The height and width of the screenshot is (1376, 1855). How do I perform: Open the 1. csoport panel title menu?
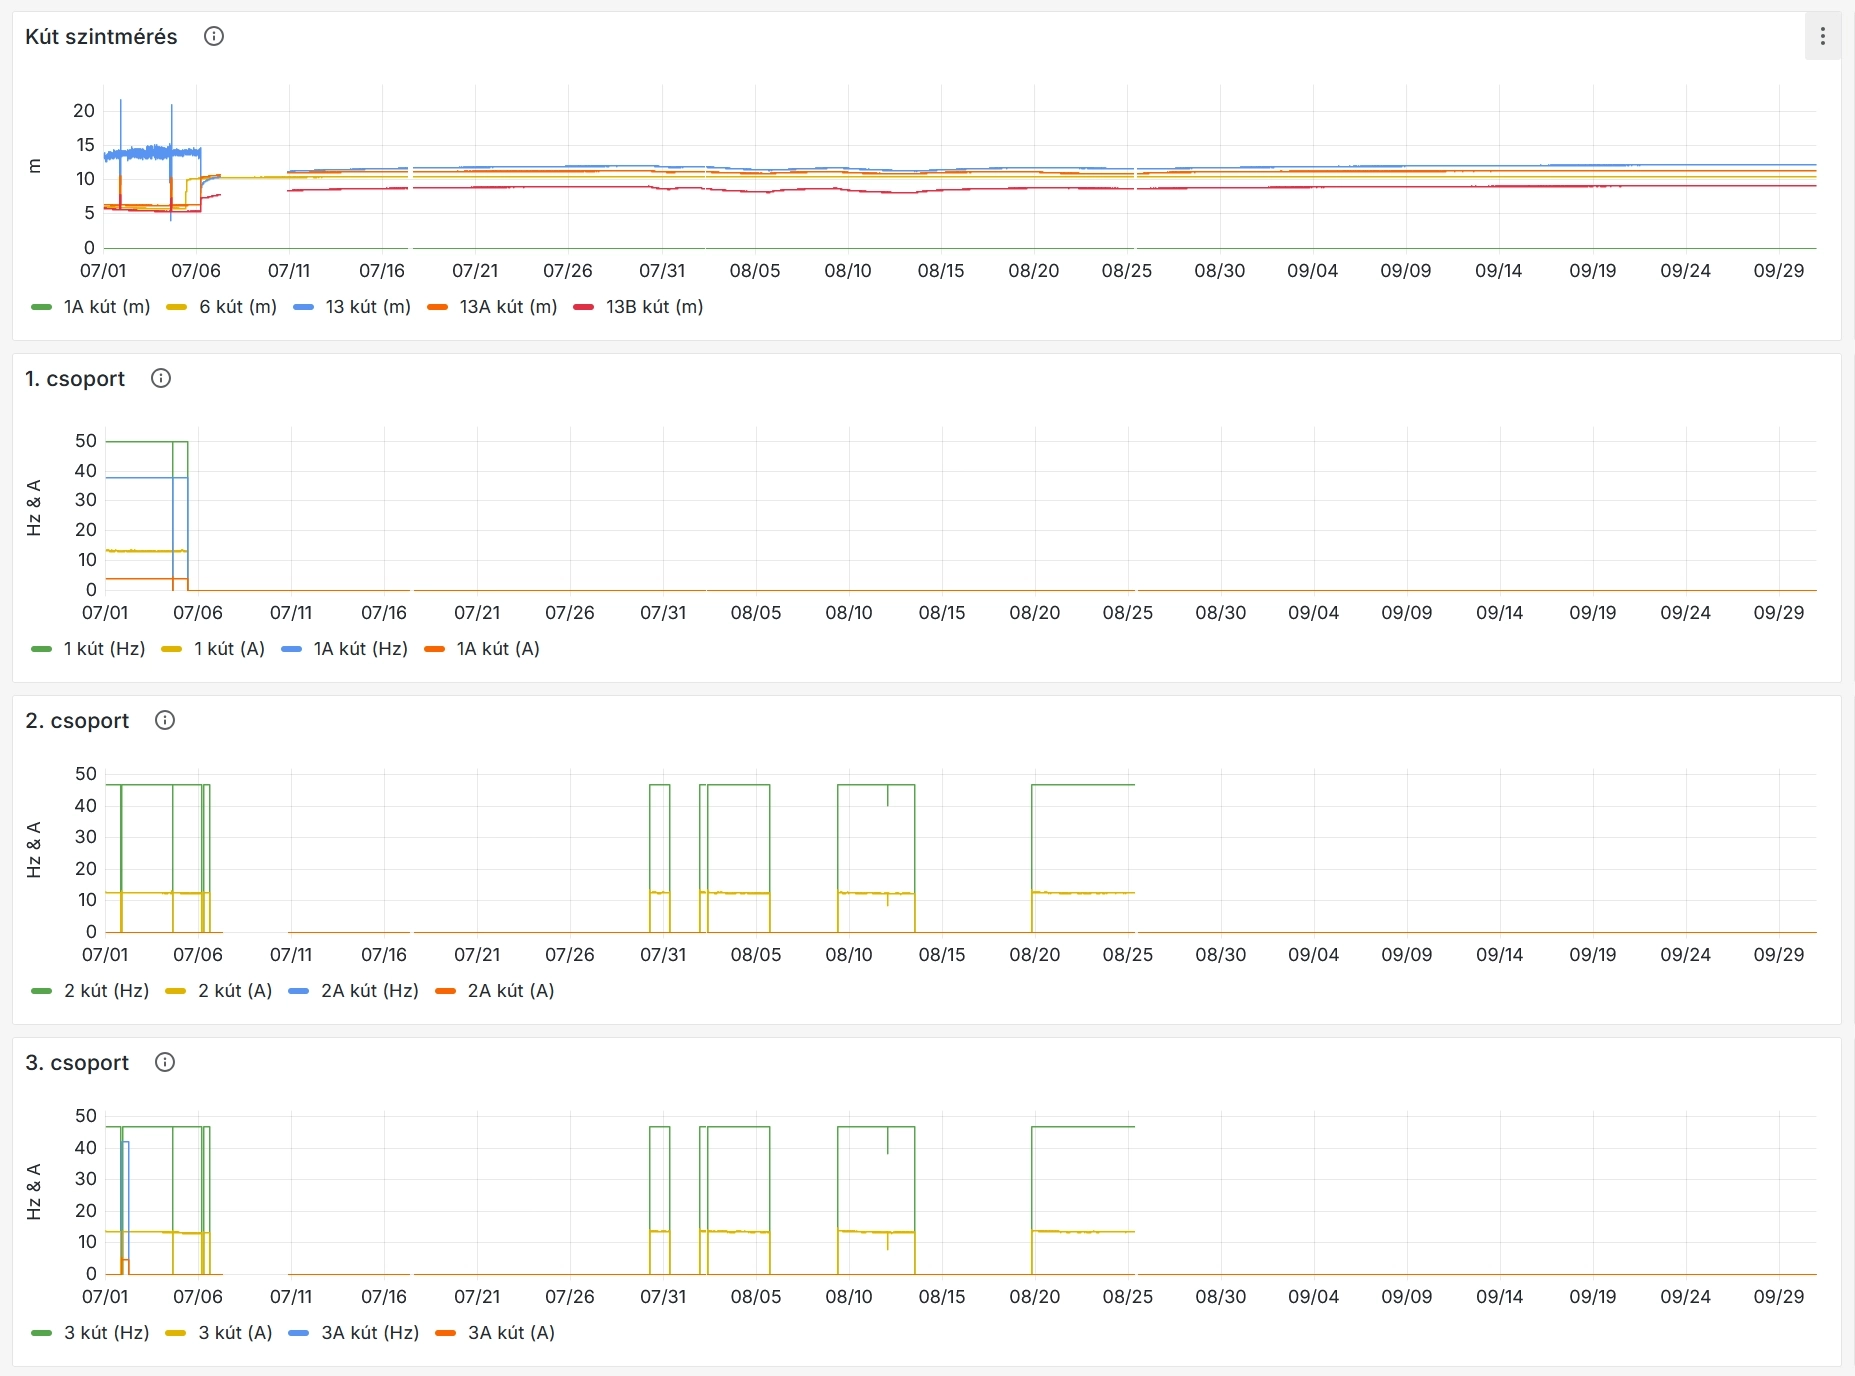point(75,379)
